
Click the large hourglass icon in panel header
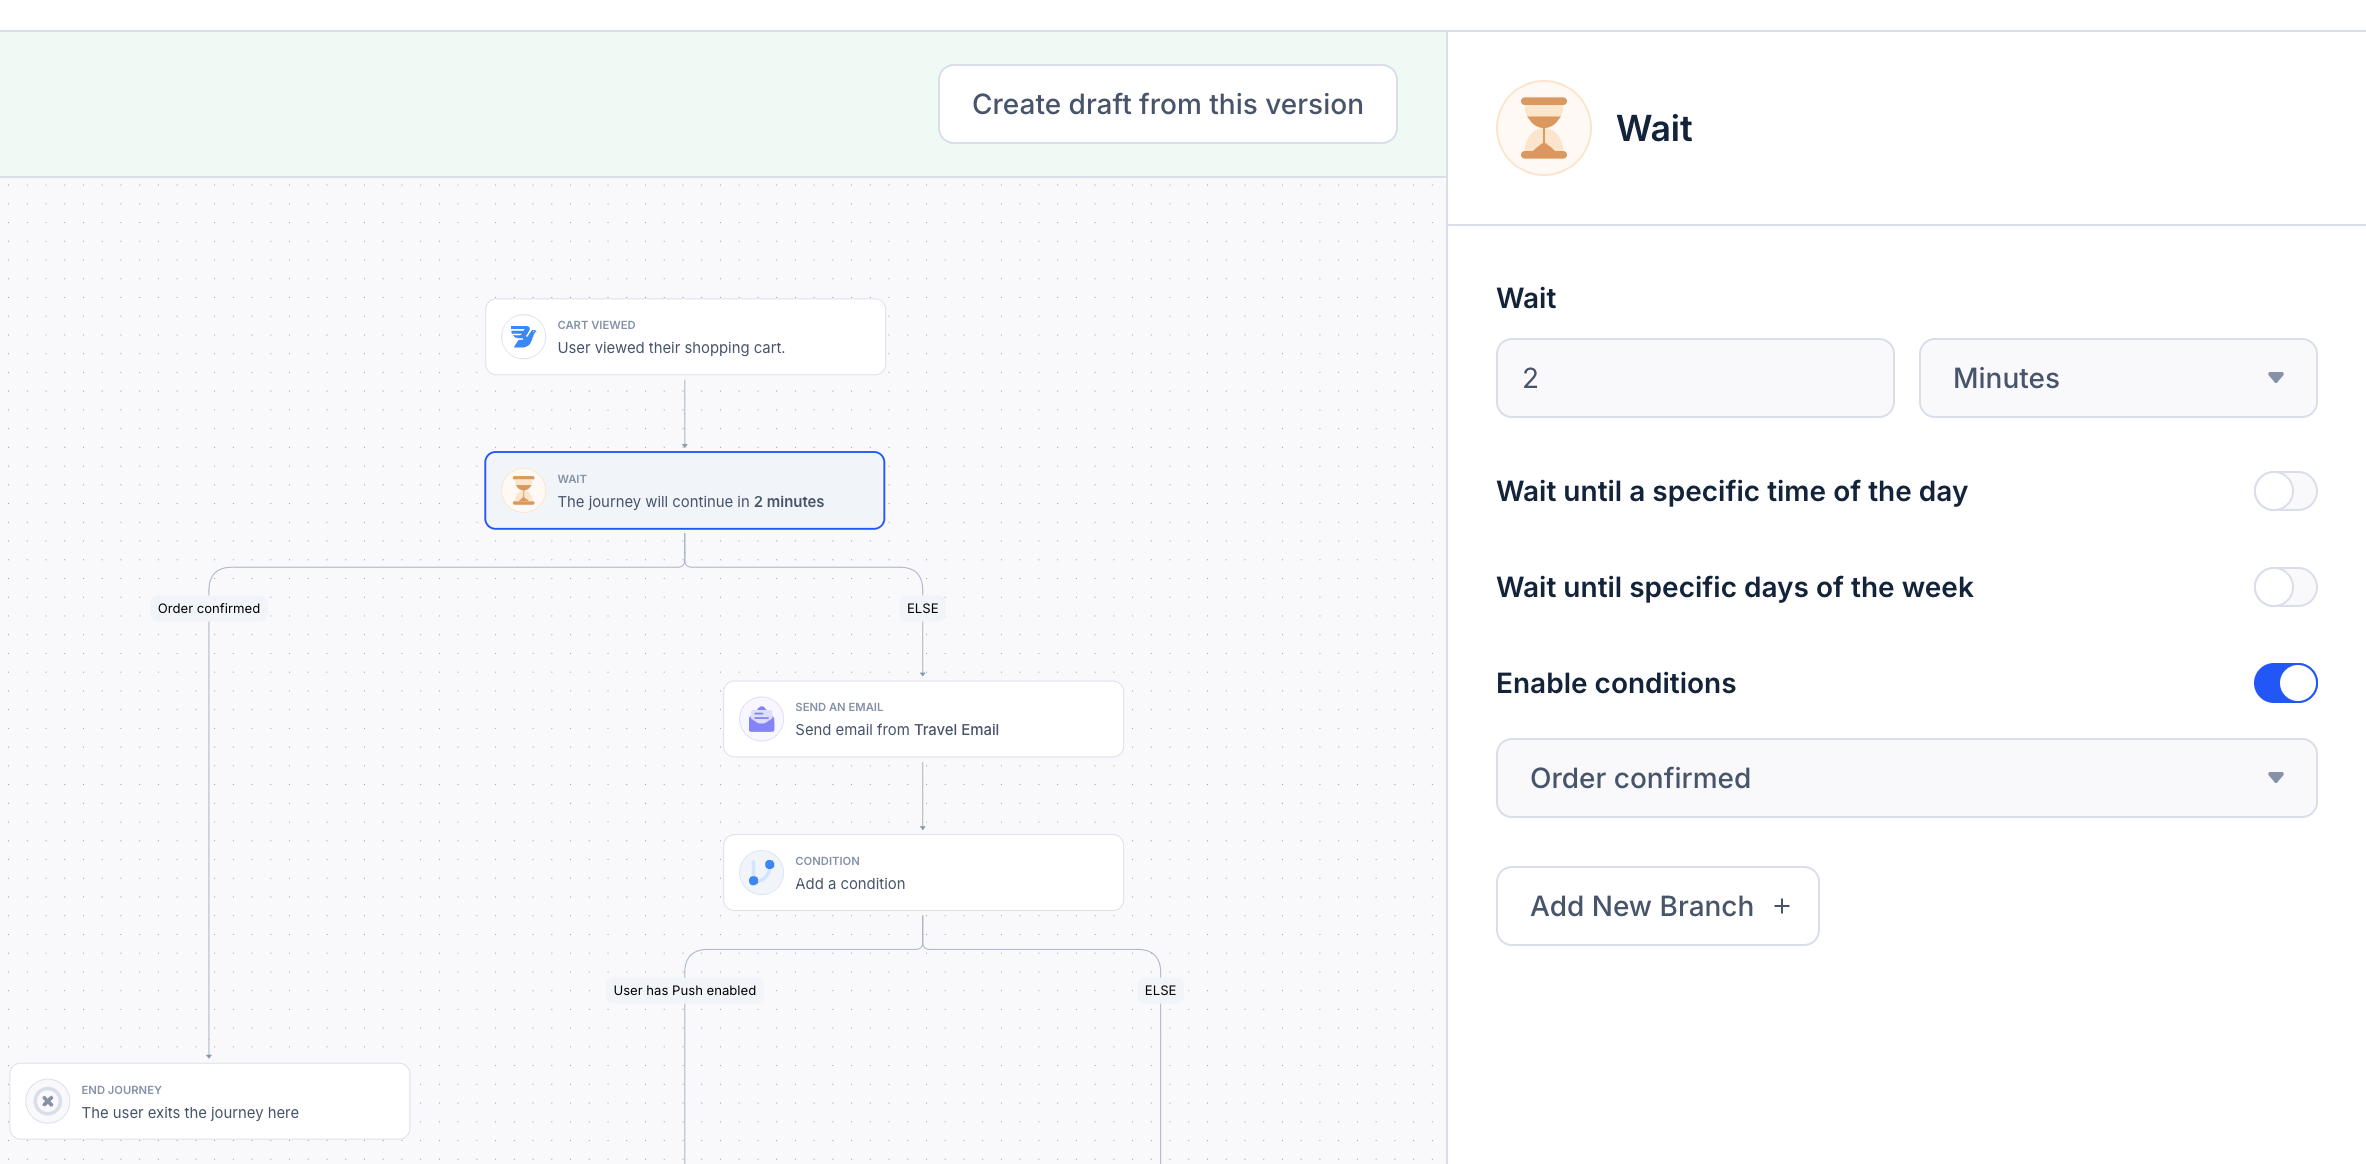pyautogui.click(x=1543, y=128)
